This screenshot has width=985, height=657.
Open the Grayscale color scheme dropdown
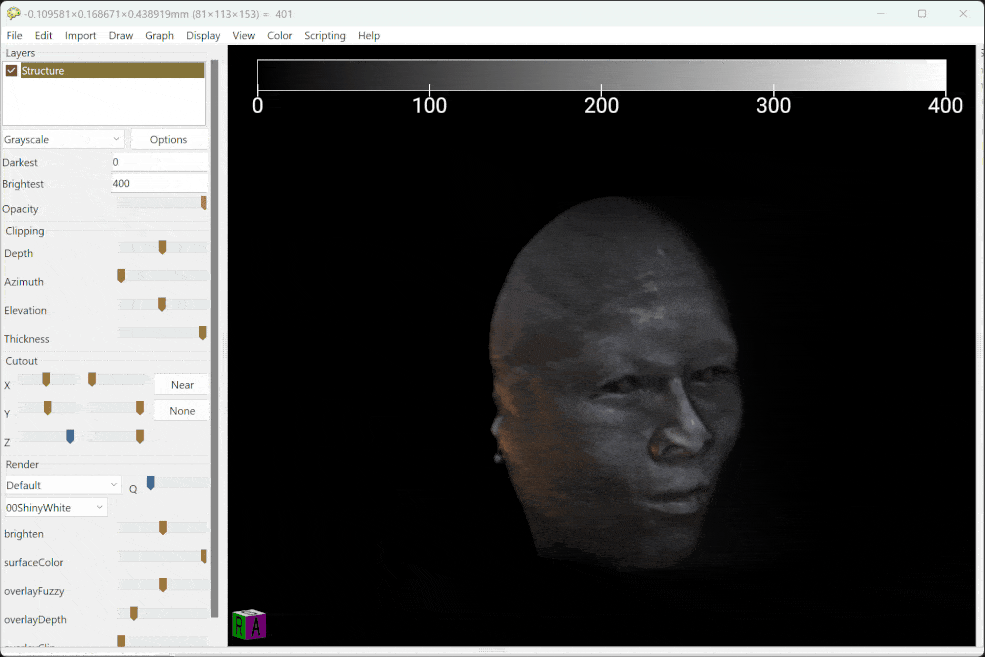[x=62, y=139]
